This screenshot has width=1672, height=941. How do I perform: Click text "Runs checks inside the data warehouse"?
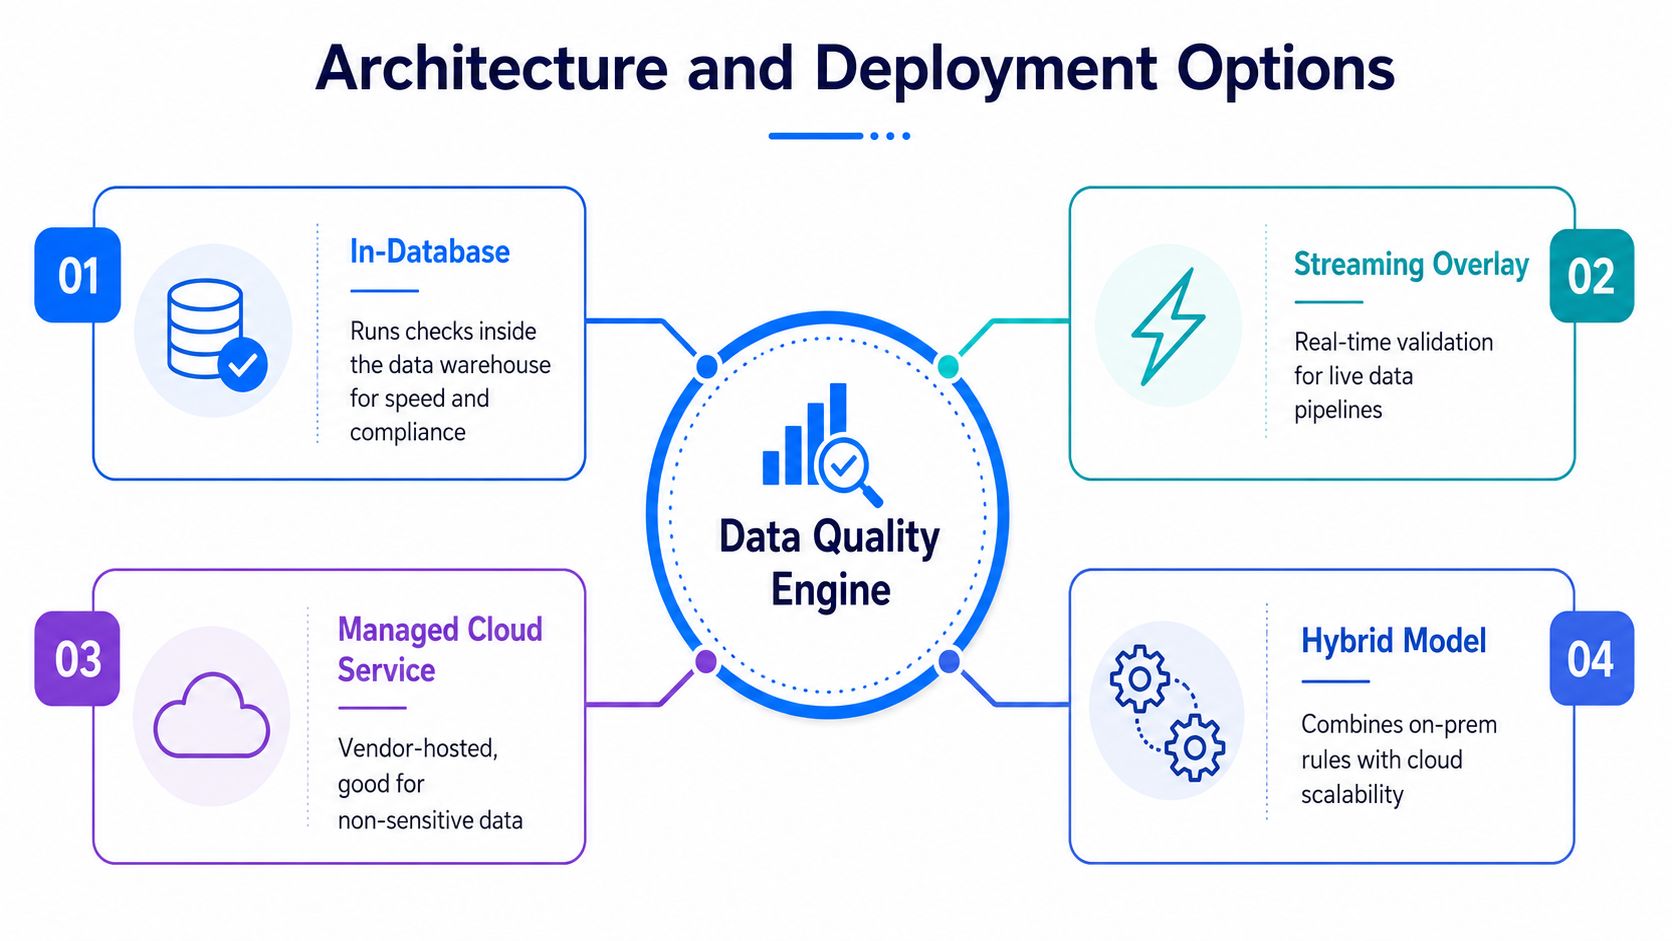click(x=450, y=348)
